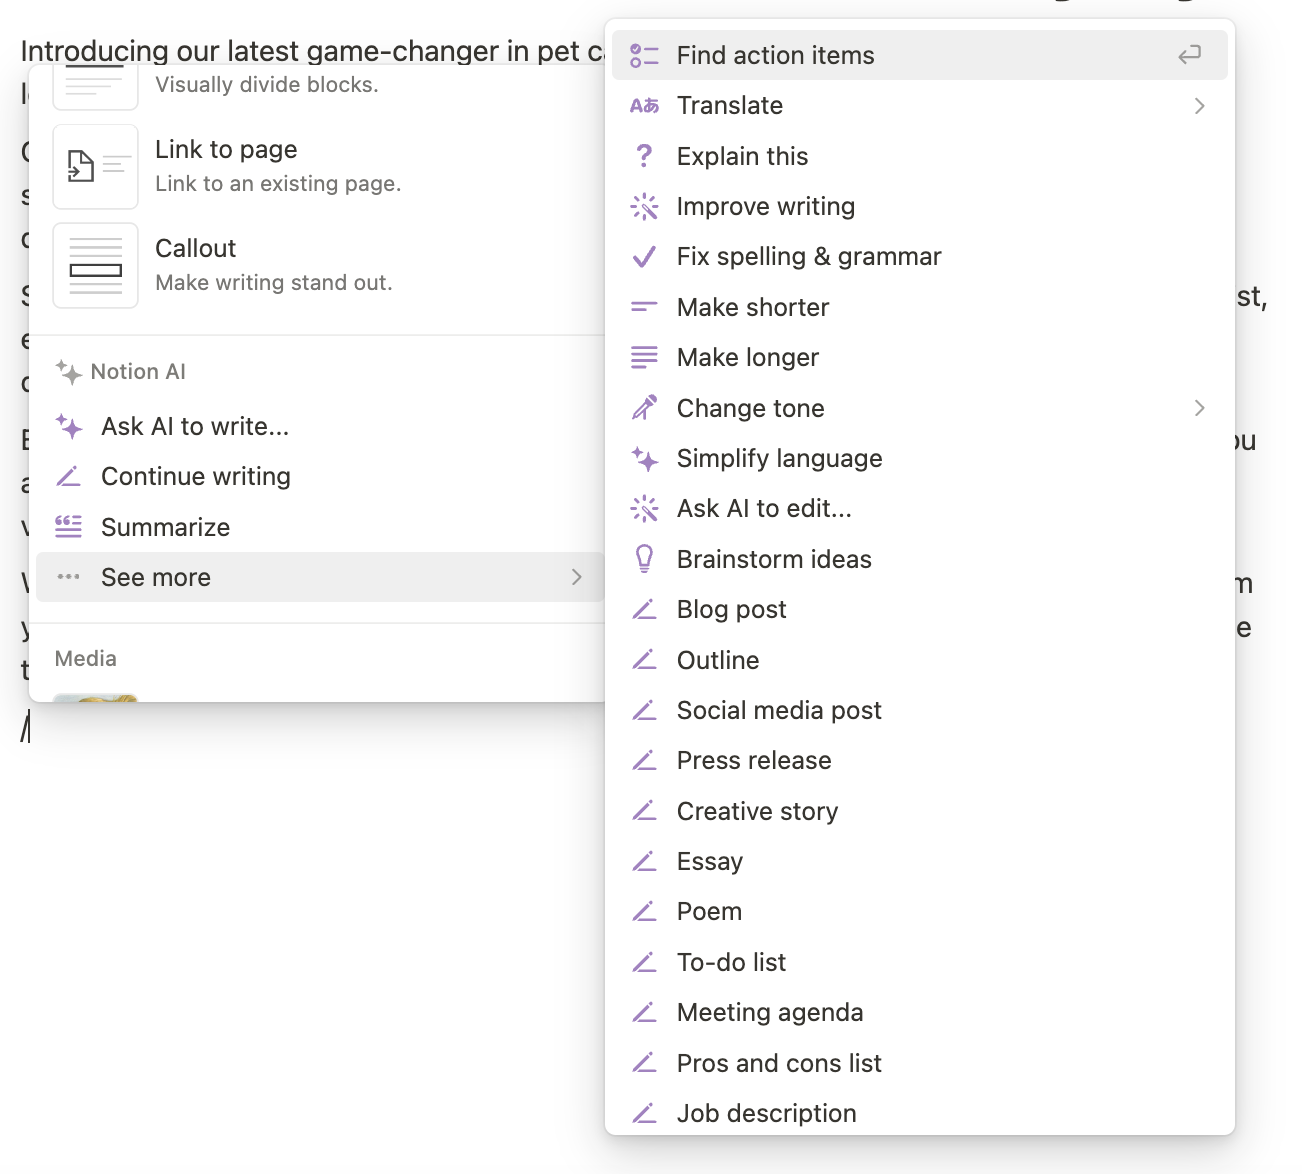Select Make shorter from the AI menu
The height and width of the screenshot is (1174, 1302).
tap(752, 307)
